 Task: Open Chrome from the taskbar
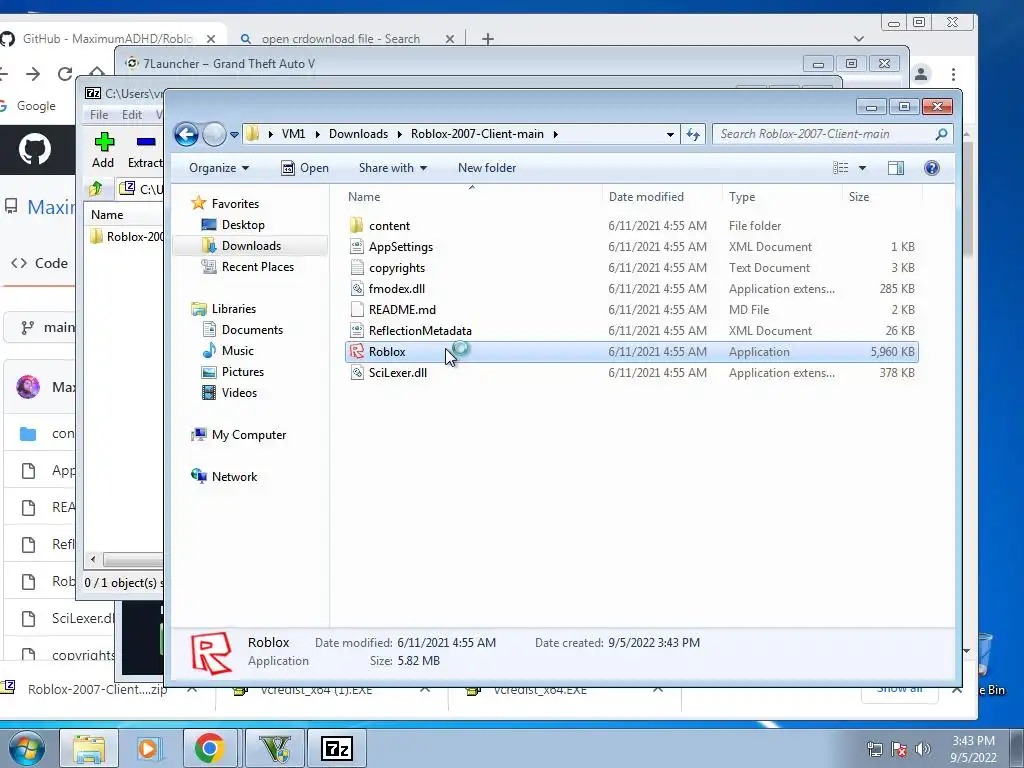coord(209,748)
